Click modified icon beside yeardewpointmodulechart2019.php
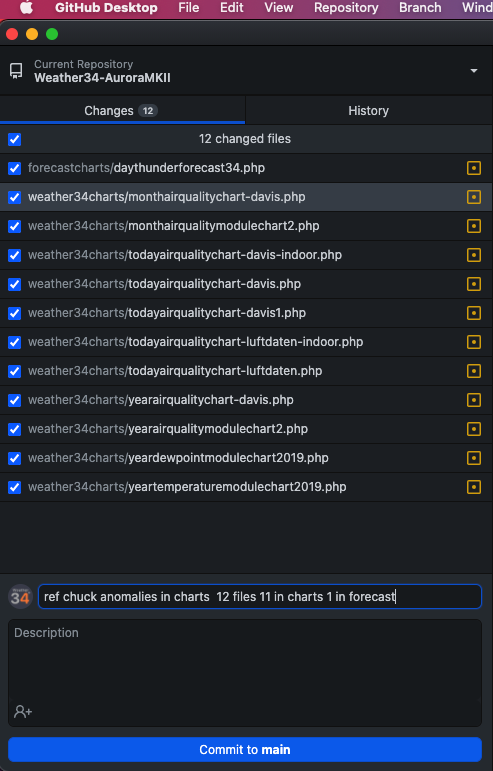Screen dimensions: 493x771 [x=473, y=458]
